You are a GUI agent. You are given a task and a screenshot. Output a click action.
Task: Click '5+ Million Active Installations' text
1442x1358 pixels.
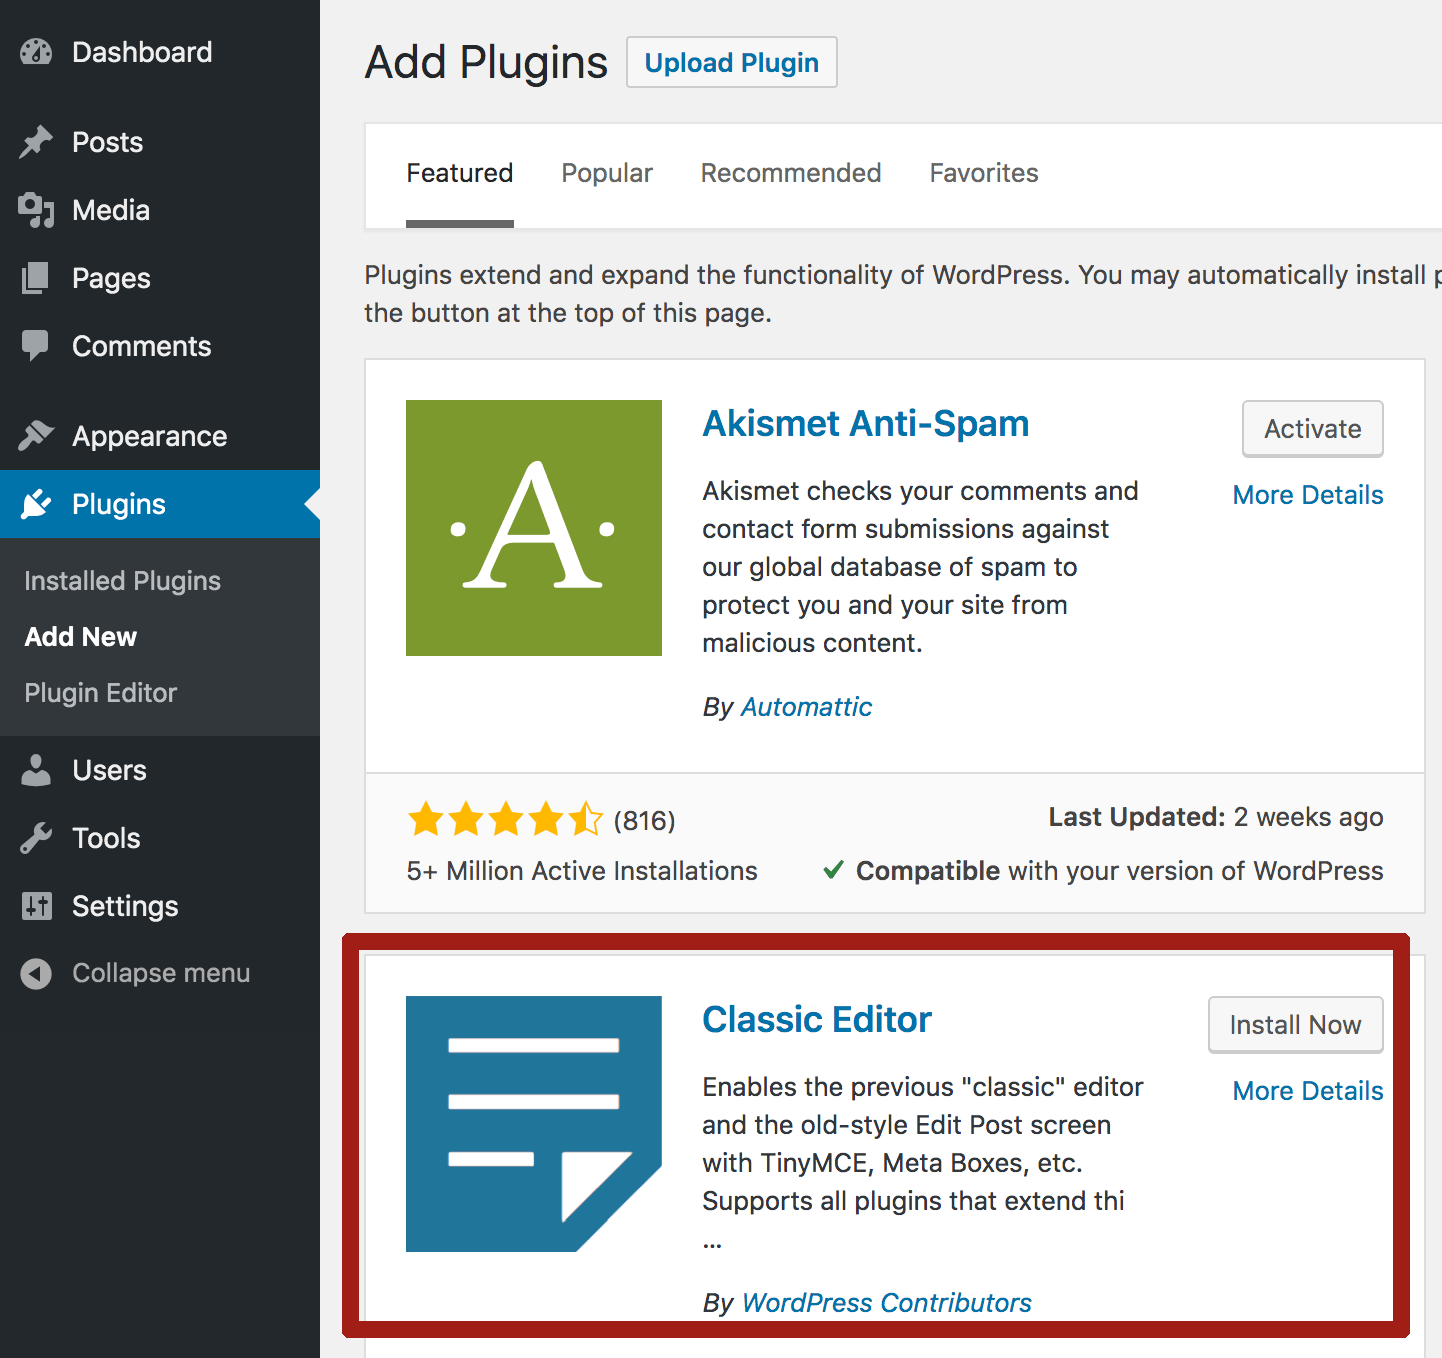(582, 871)
